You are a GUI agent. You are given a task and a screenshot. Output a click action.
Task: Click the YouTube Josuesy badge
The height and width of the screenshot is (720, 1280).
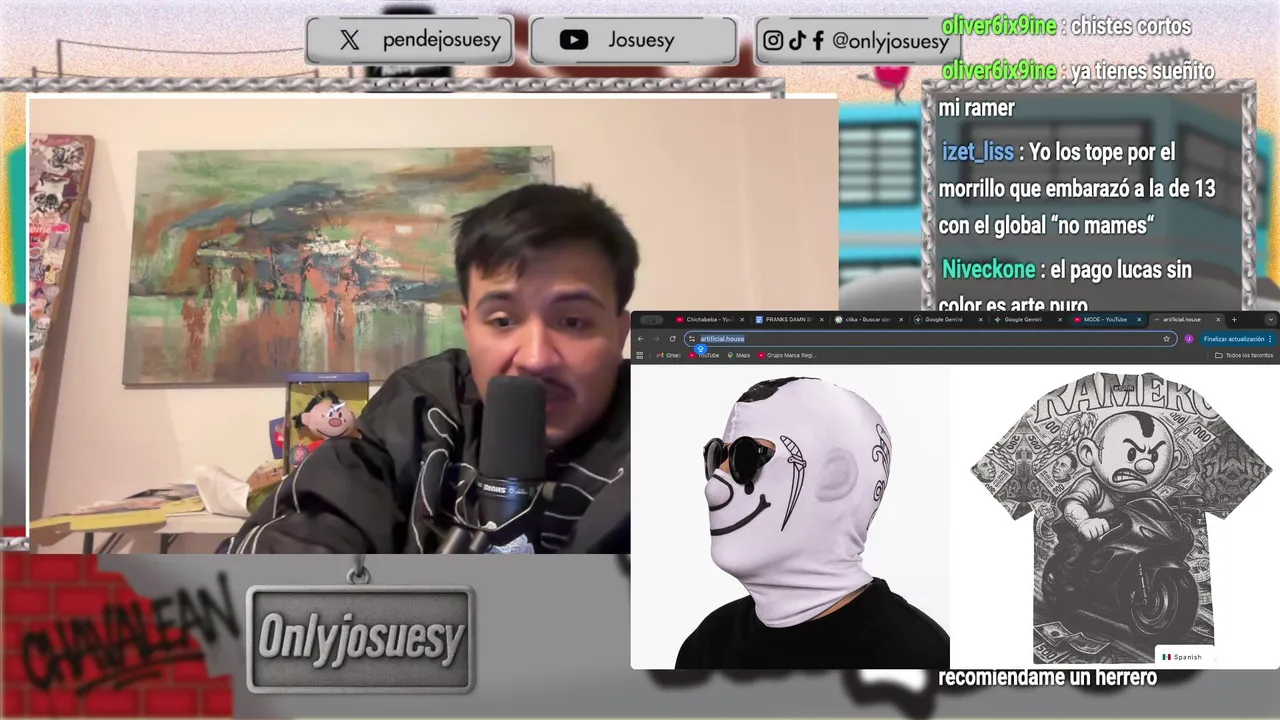point(633,40)
